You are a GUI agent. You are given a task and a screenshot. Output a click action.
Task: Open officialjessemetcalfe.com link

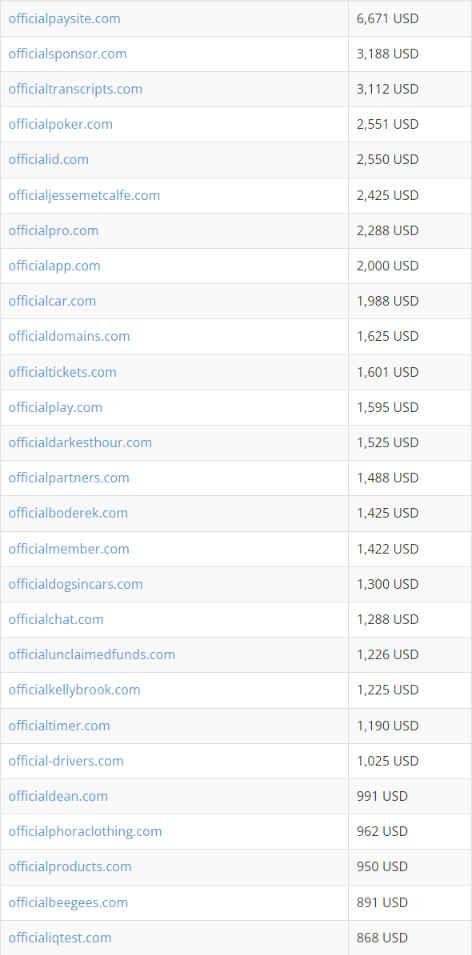(84, 196)
